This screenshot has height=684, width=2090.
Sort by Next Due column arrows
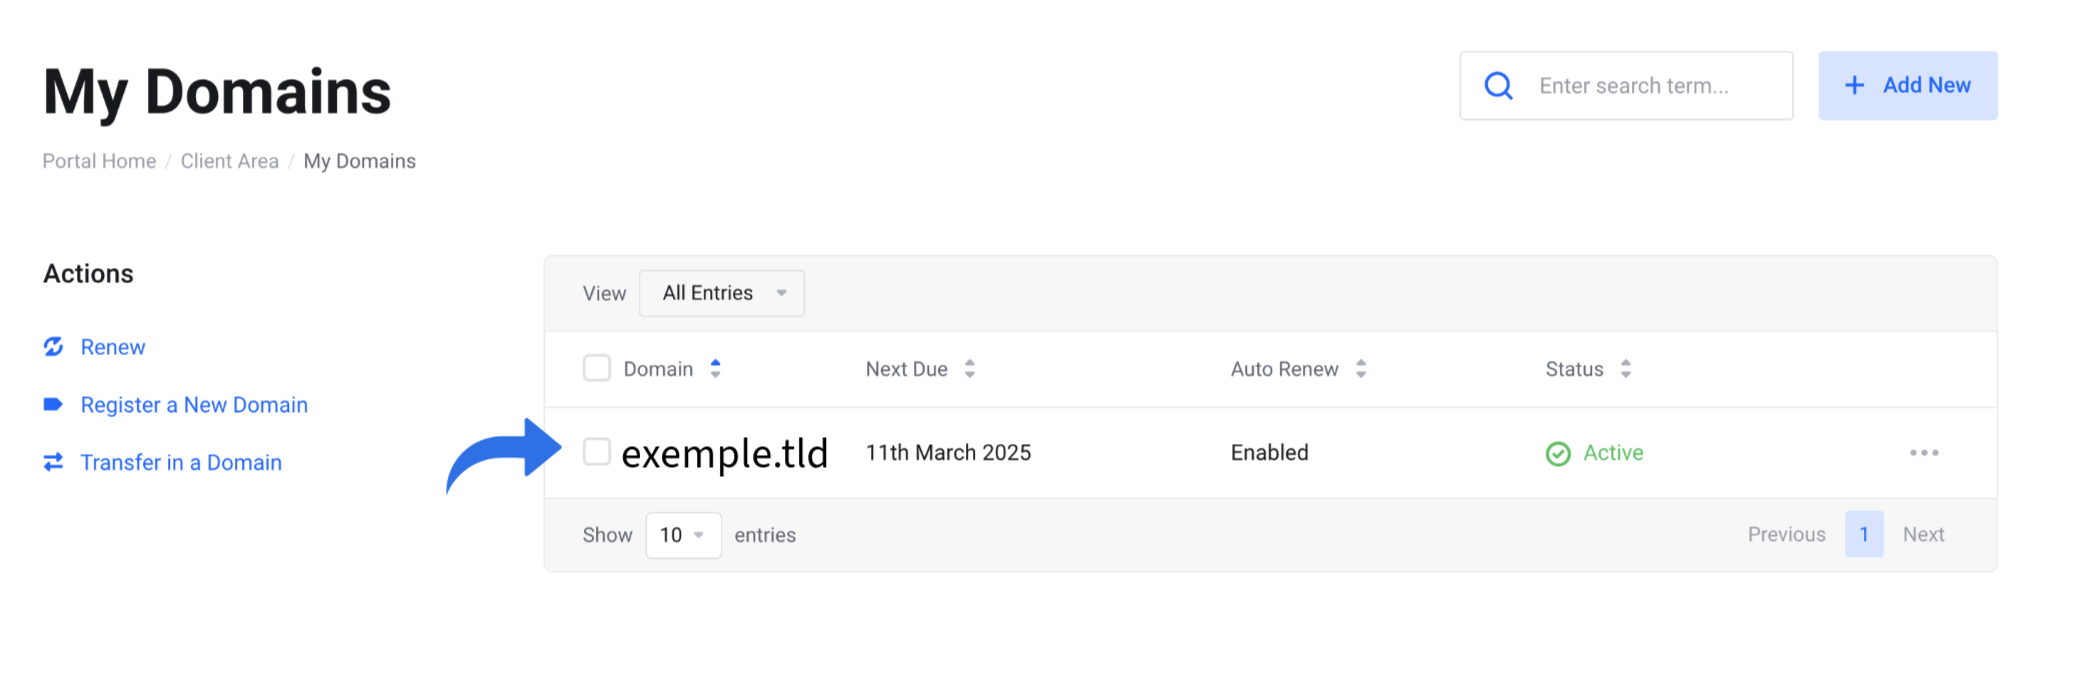point(969,369)
